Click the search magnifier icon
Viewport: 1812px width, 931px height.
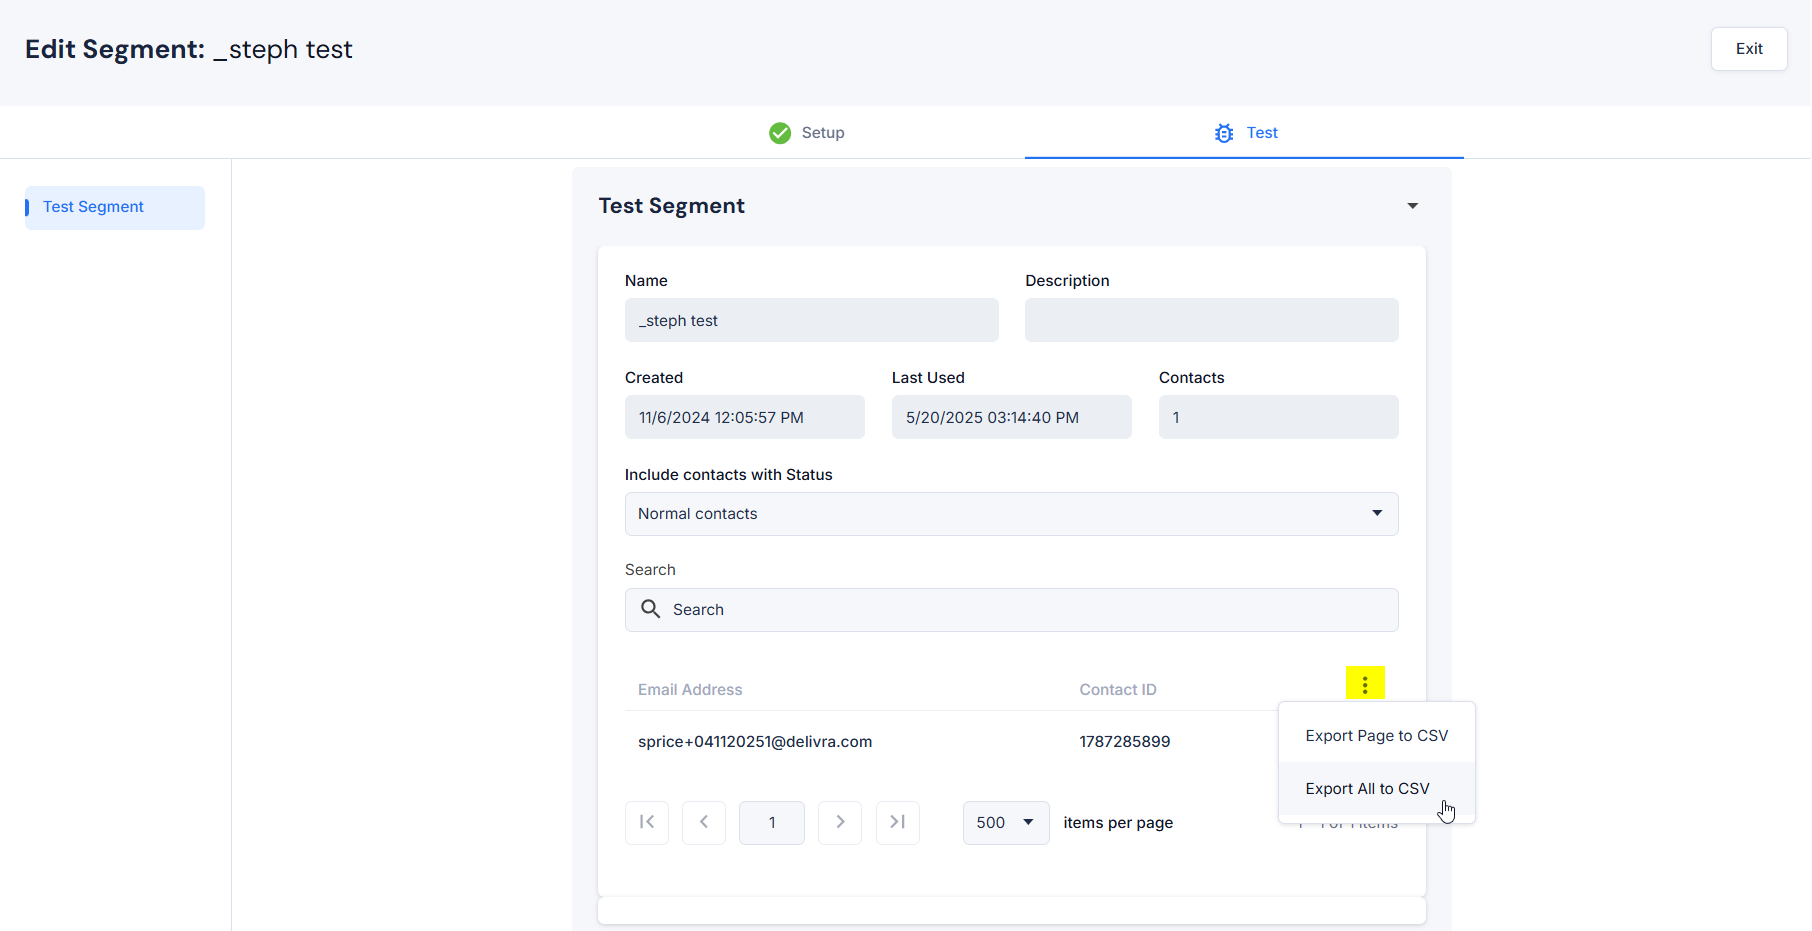tap(650, 609)
